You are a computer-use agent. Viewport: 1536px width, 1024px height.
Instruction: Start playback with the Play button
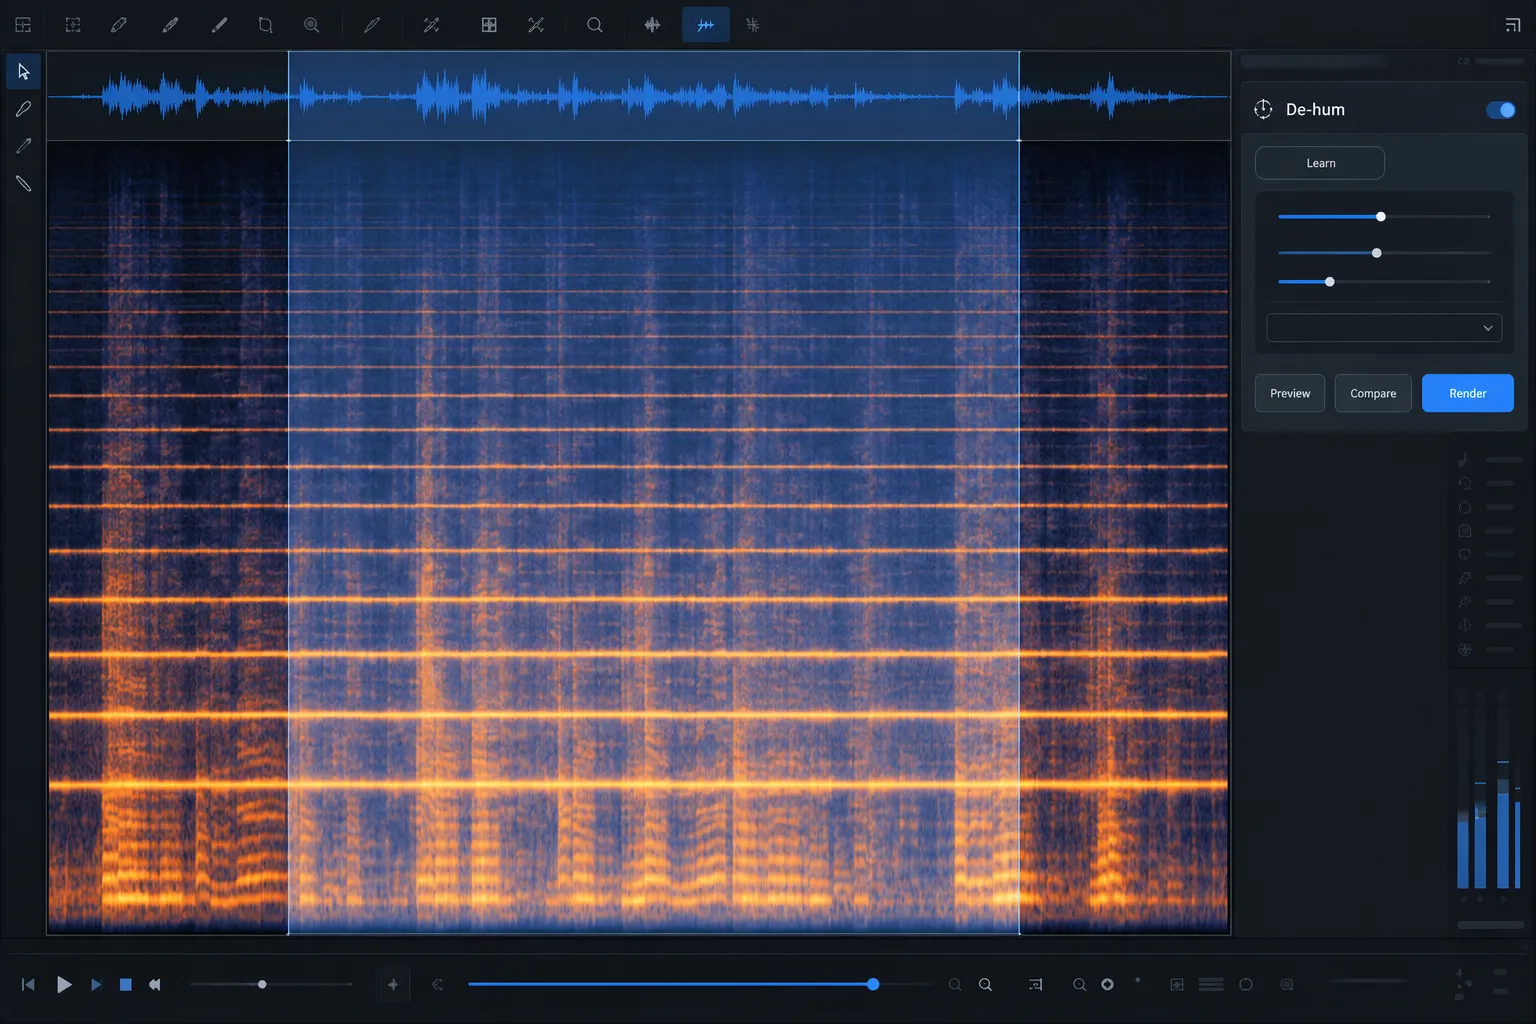[x=64, y=985]
